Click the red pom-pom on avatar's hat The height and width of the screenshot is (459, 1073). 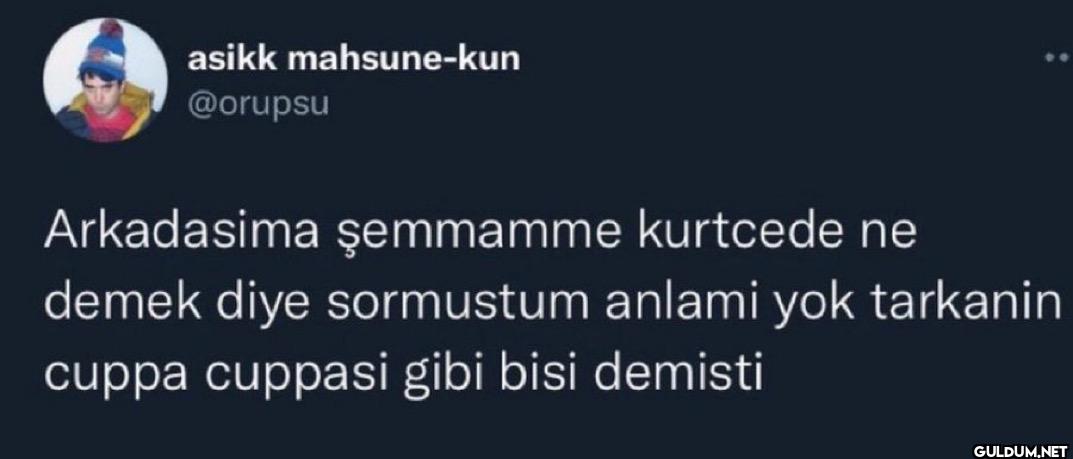click(110, 30)
